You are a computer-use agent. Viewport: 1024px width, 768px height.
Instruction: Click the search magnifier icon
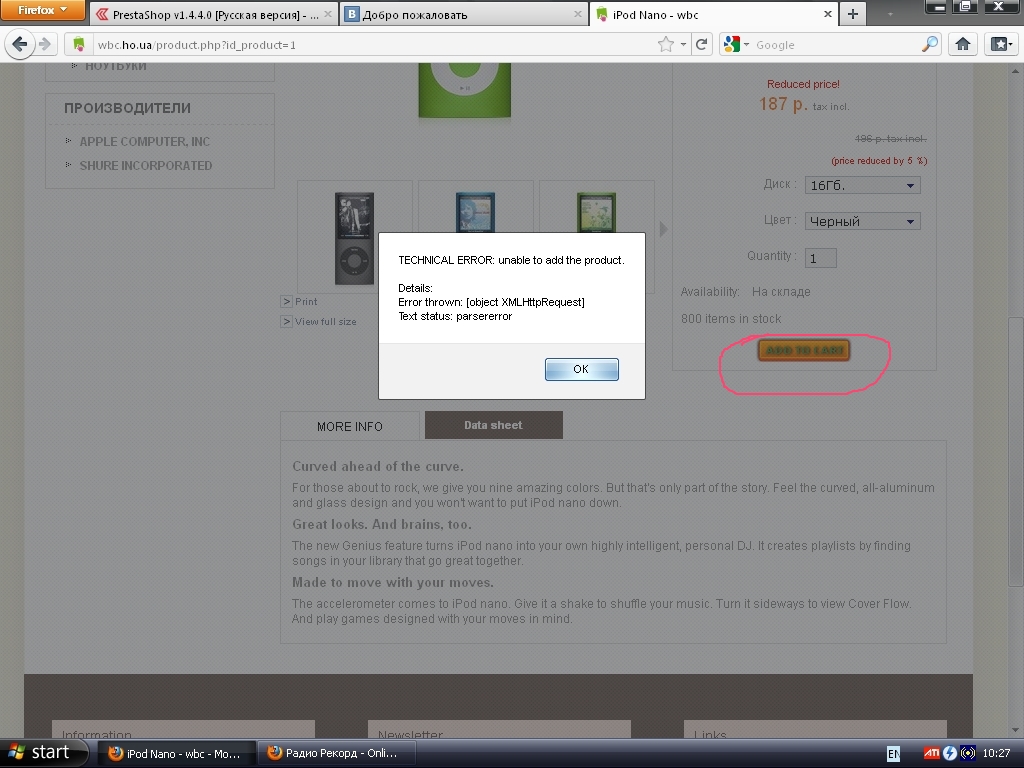coord(929,44)
